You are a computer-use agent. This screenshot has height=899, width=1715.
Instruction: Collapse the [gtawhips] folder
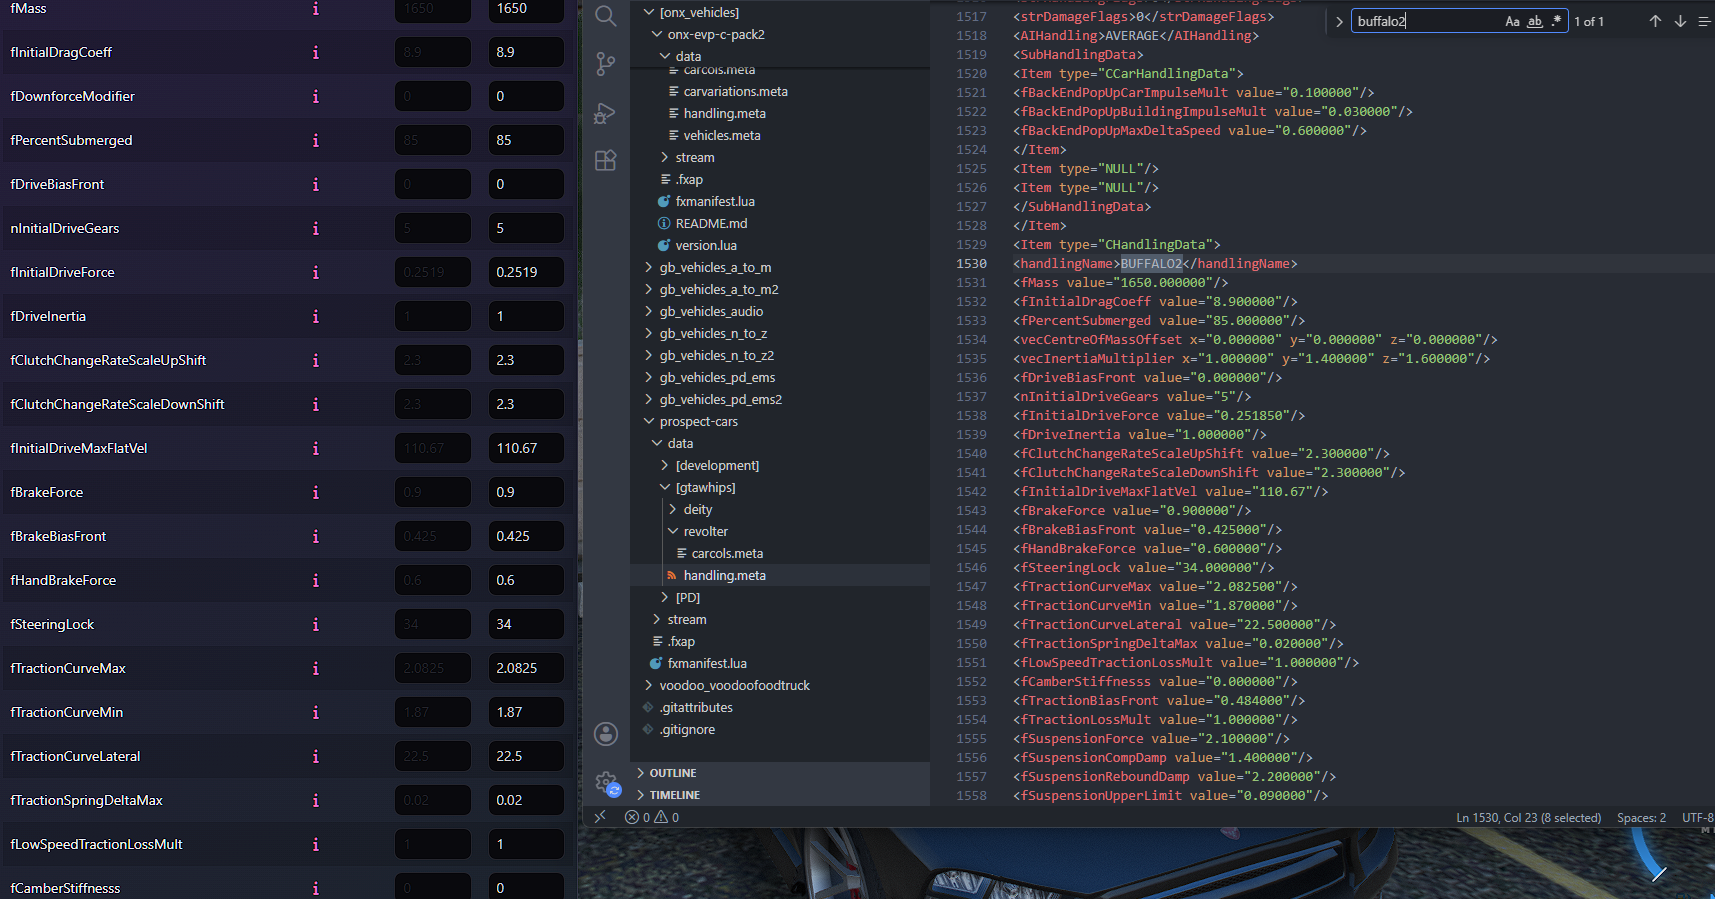pyautogui.click(x=705, y=487)
